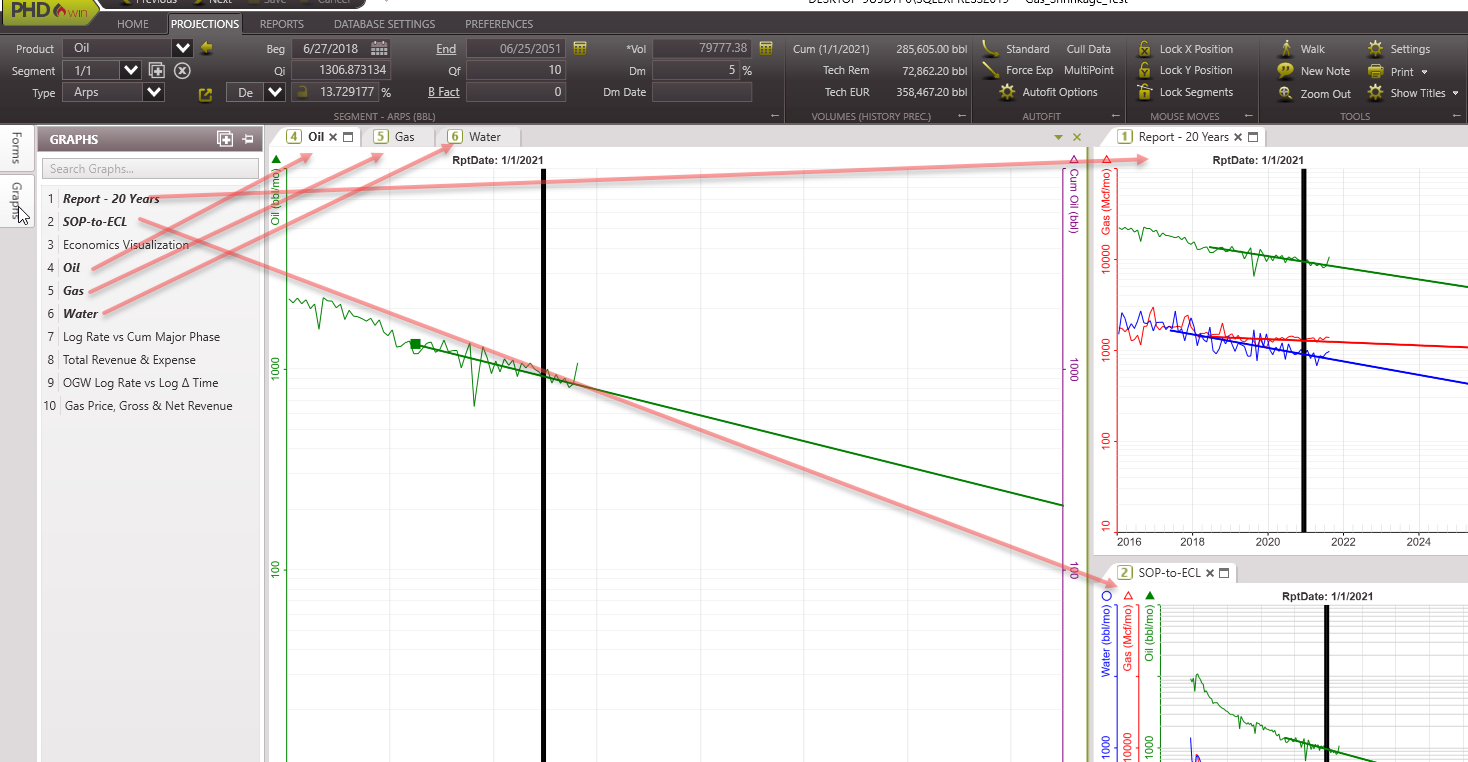Pin the GRAPHS panel
The width and height of the screenshot is (1468, 762).
247,138
